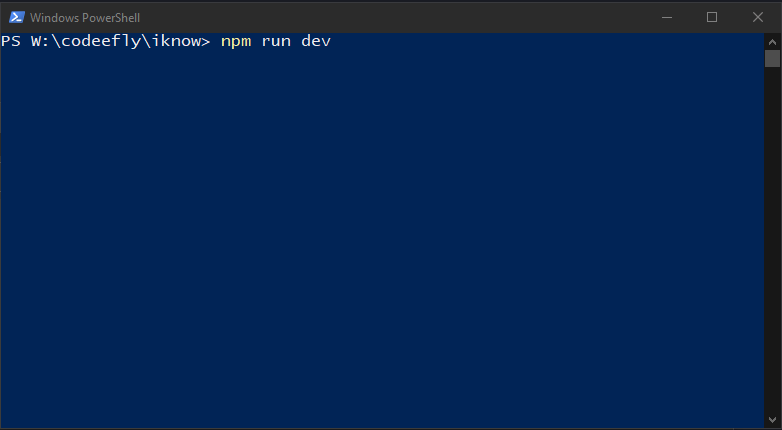The height and width of the screenshot is (430, 782).
Task: Click the scrollbar down arrow
Action: (772, 420)
